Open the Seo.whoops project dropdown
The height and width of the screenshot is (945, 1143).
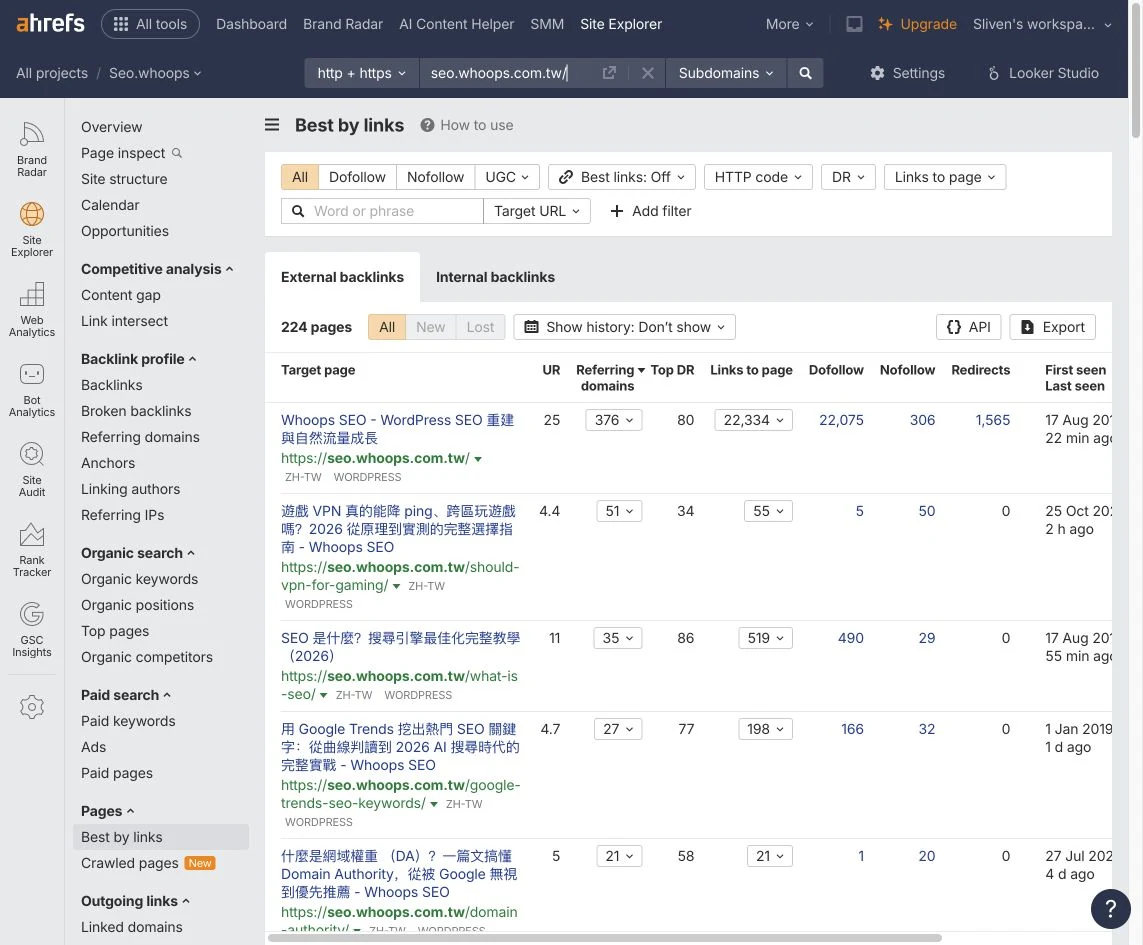[x=155, y=73]
